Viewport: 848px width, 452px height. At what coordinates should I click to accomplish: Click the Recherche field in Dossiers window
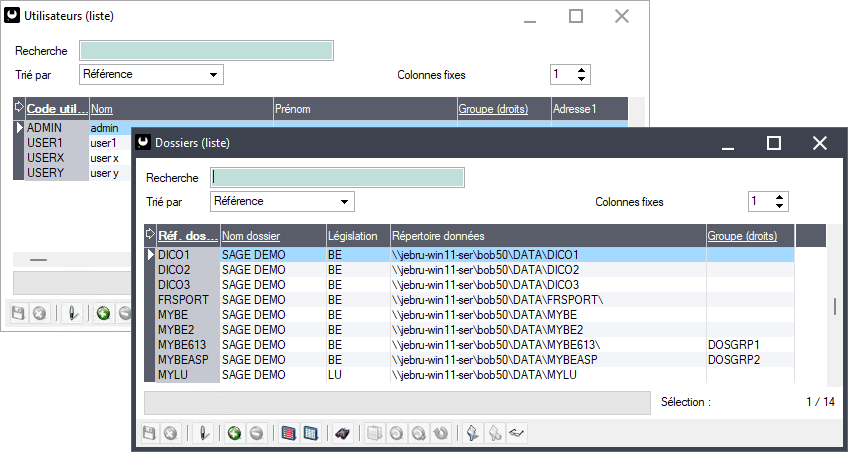coord(337,178)
